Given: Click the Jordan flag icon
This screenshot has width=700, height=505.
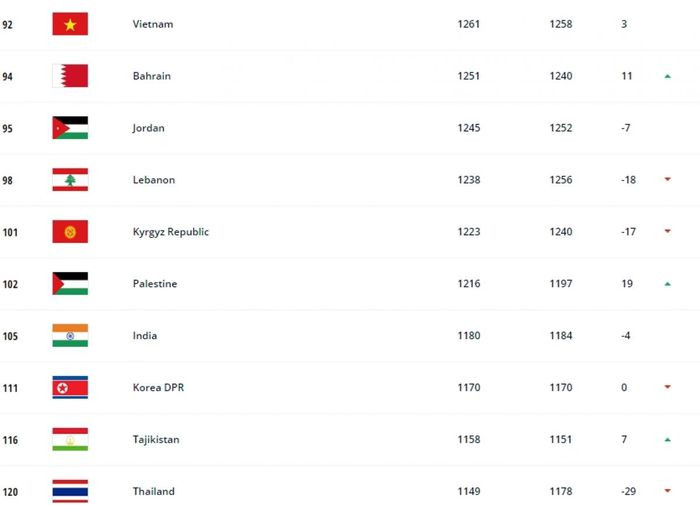Looking at the screenshot, I should coord(70,128).
